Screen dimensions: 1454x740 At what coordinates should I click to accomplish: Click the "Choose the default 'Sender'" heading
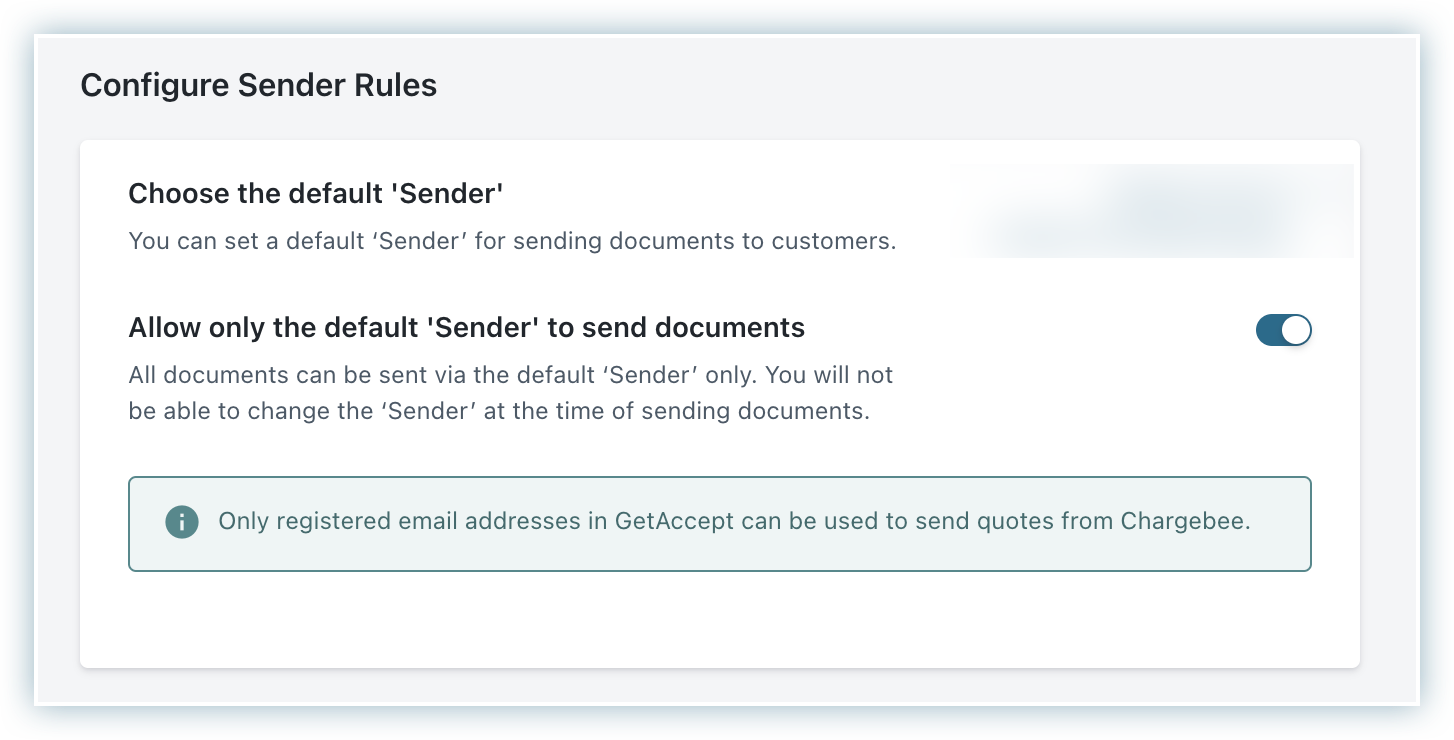(x=315, y=193)
